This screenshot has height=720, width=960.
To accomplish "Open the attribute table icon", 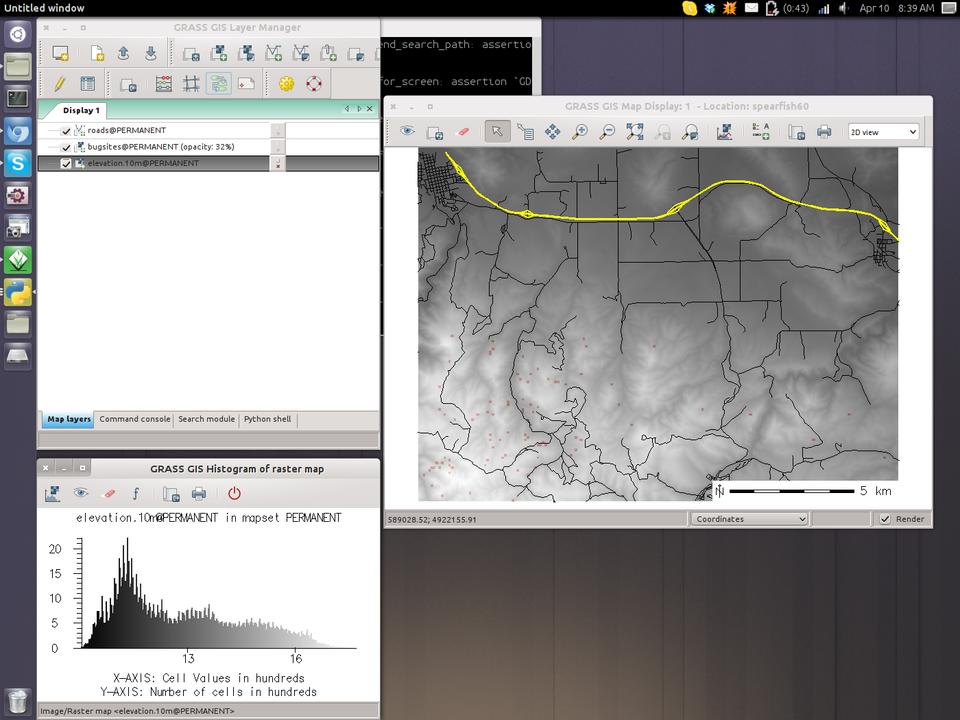I will point(88,84).
